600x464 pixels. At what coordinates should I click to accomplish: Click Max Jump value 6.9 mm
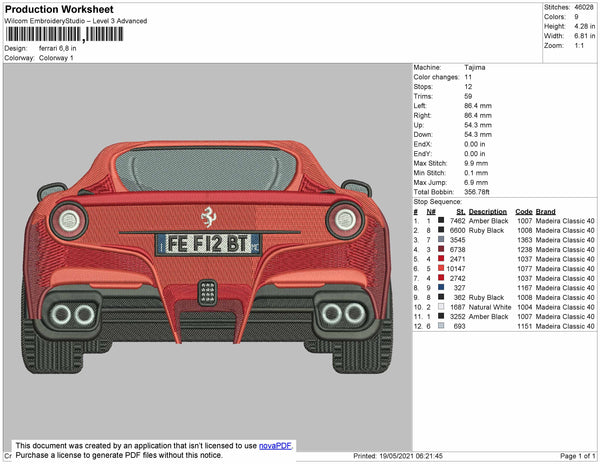click(x=476, y=182)
